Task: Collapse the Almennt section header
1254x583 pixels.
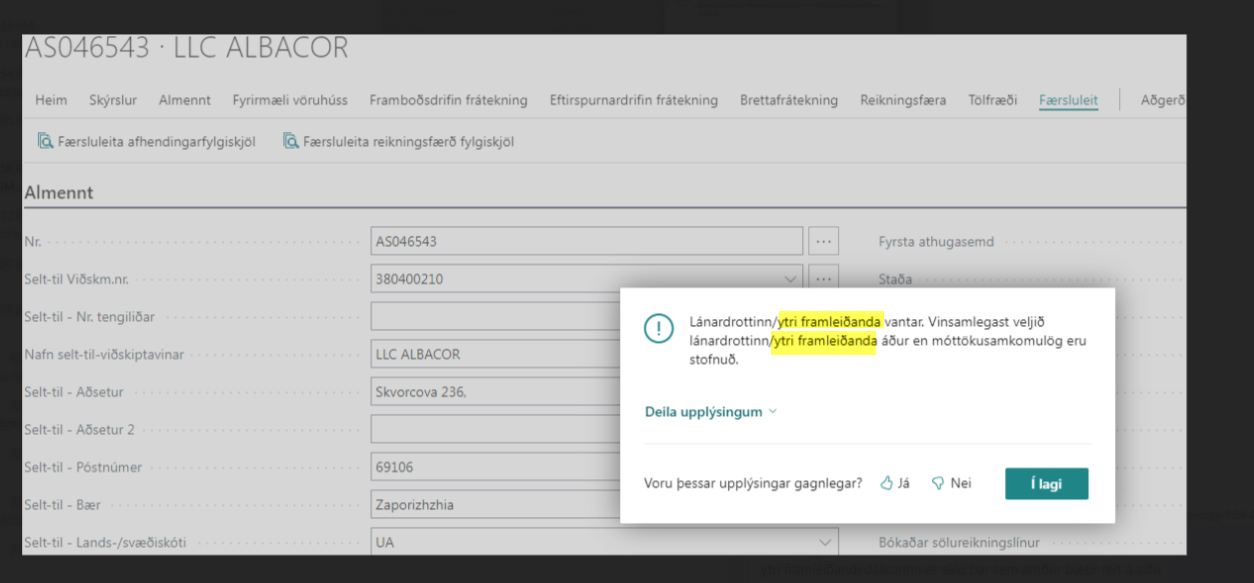Action: 59,192
